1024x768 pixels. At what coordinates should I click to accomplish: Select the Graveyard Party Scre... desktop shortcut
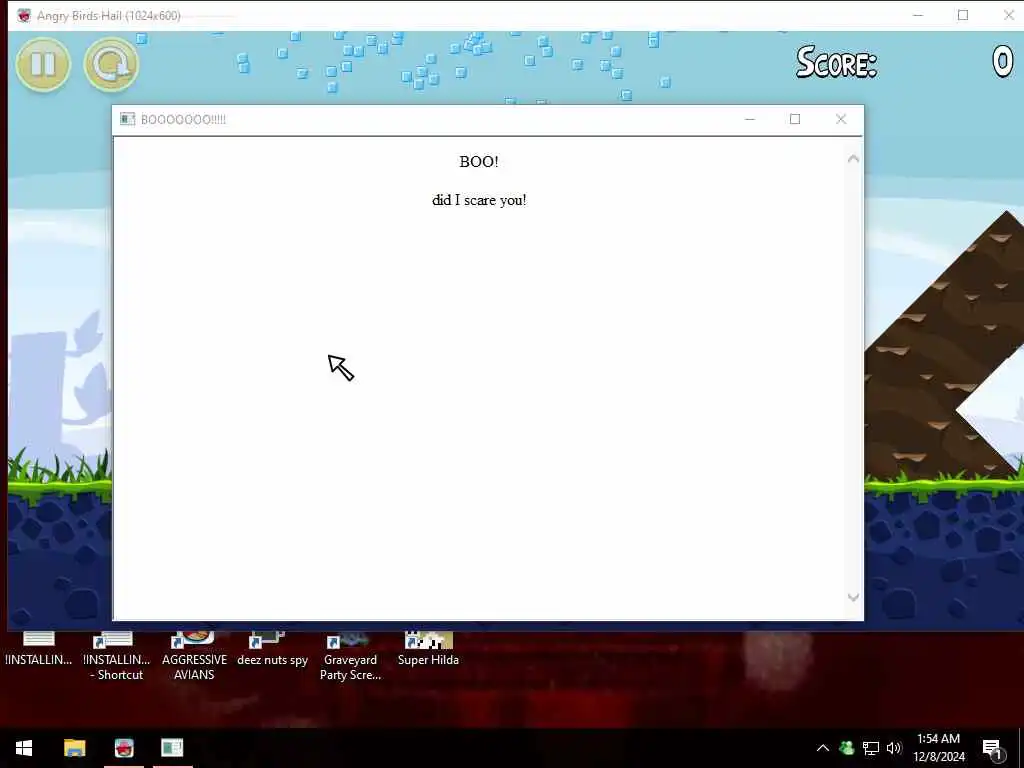(350, 657)
